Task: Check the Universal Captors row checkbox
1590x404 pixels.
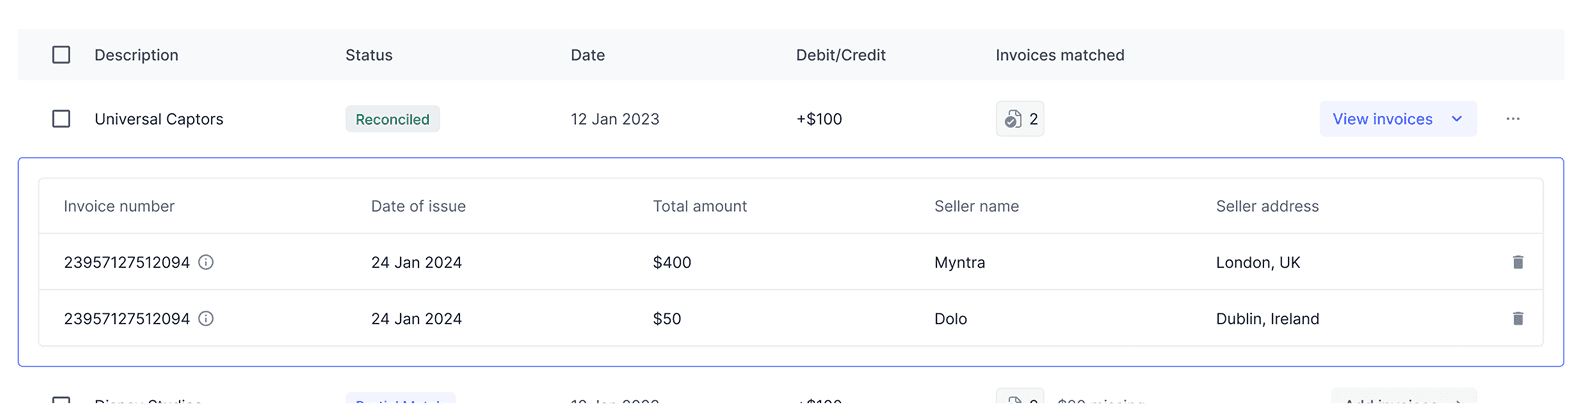Action: pyautogui.click(x=61, y=119)
